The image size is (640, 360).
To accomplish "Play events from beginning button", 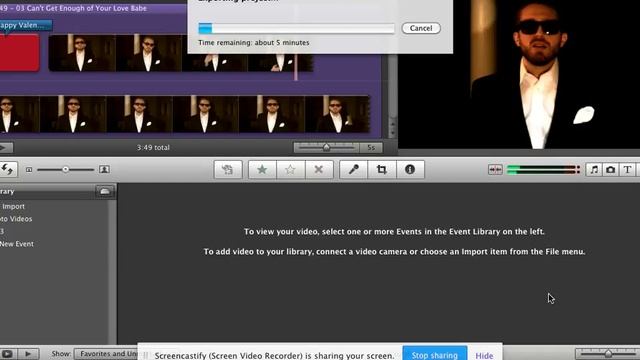I will (x=28, y=353).
